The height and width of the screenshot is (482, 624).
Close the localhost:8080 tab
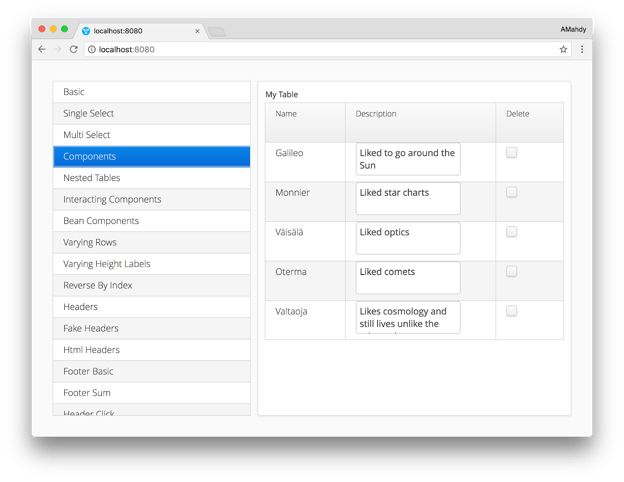tap(197, 31)
